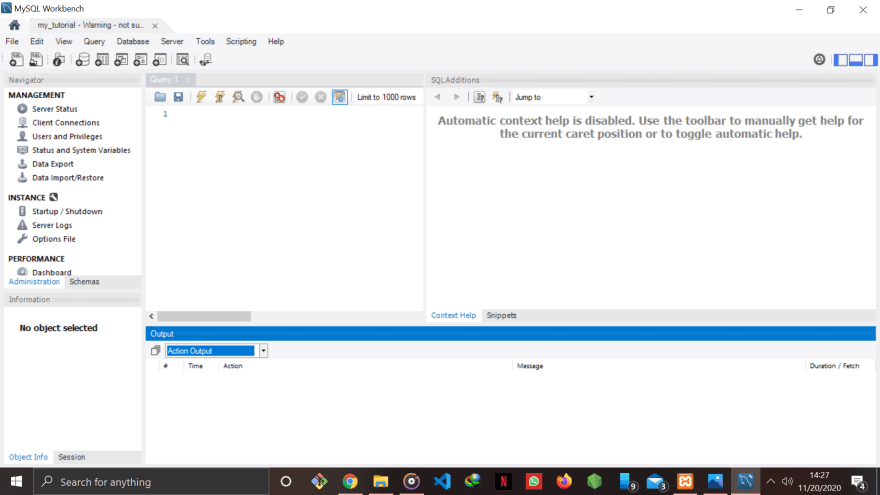This screenshot has height=495, width=880.
Task: Toggle the right sidebar panel visibility
Action: 870,59
